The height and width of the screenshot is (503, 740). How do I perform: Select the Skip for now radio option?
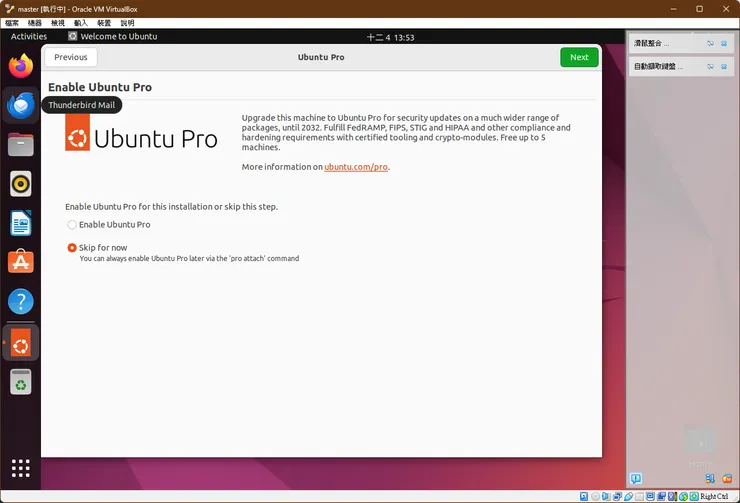(x=72, y=247)
